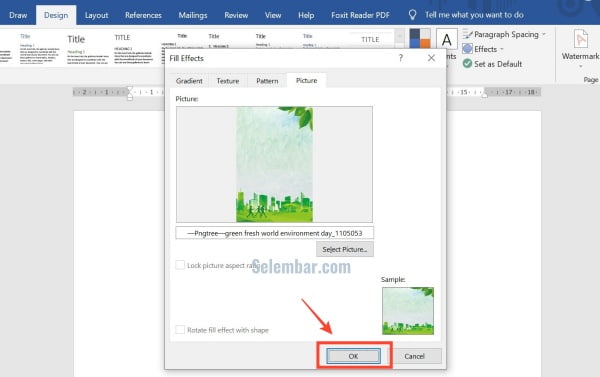The width and height of the screenshot is (600, 377).
Task: Switch to the Pattern tab
Action: (x=267, y=81)
